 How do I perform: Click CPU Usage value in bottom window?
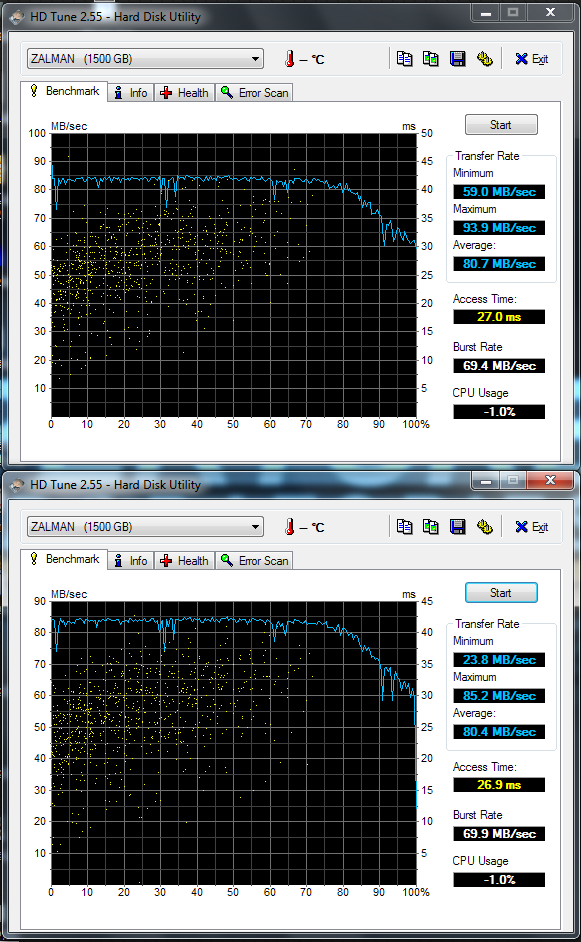(x=499, y=880)
